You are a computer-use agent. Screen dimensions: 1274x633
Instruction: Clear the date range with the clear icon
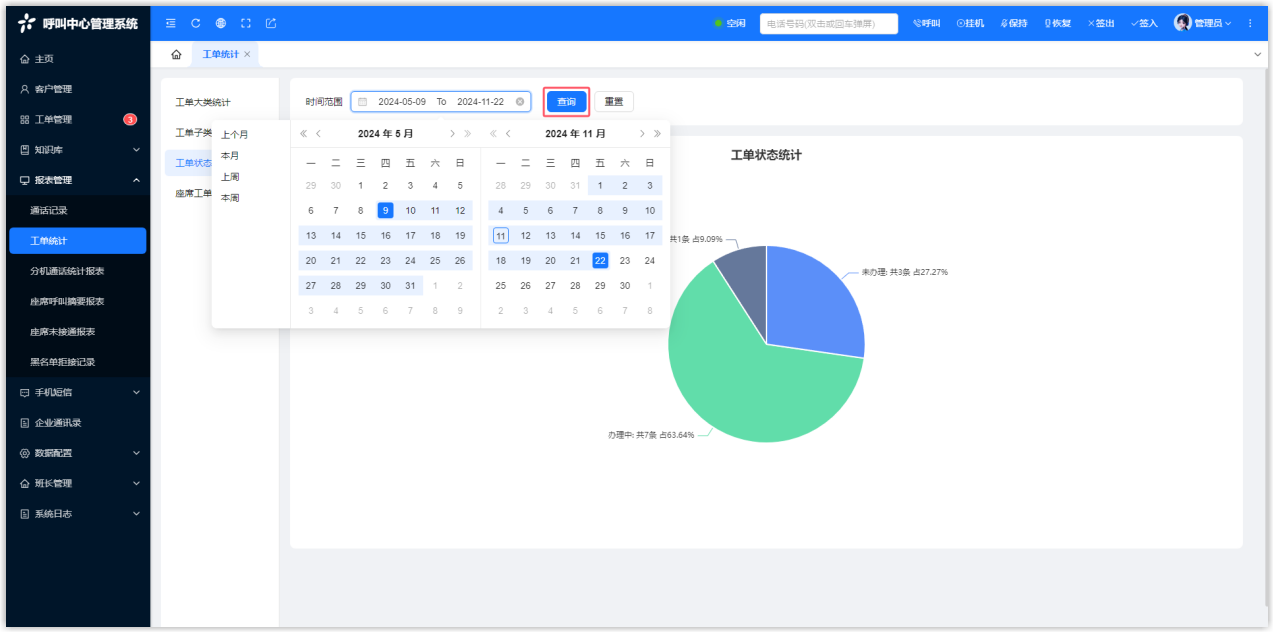tap(520, 102)
